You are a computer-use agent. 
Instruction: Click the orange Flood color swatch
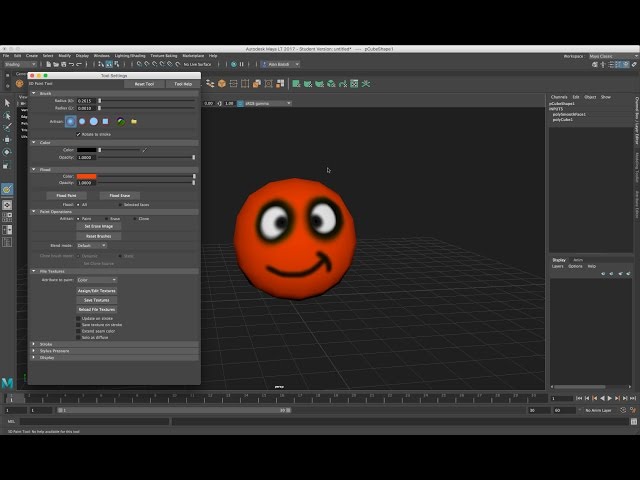[87, 176]
